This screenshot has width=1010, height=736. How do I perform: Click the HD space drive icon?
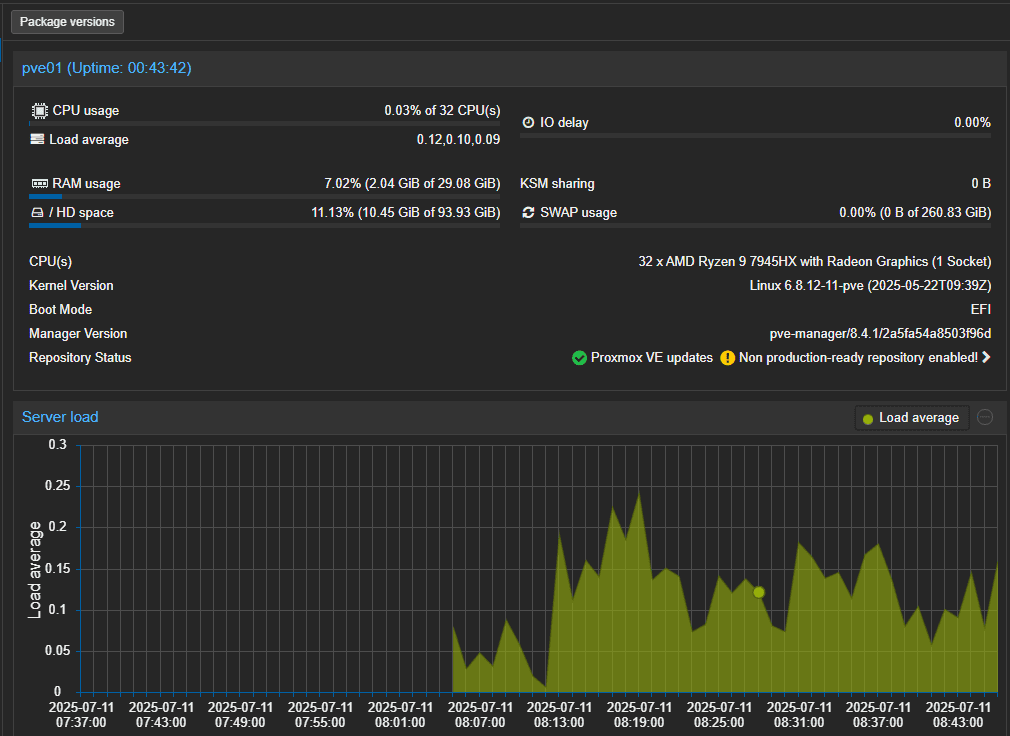(x=37, y=213)
